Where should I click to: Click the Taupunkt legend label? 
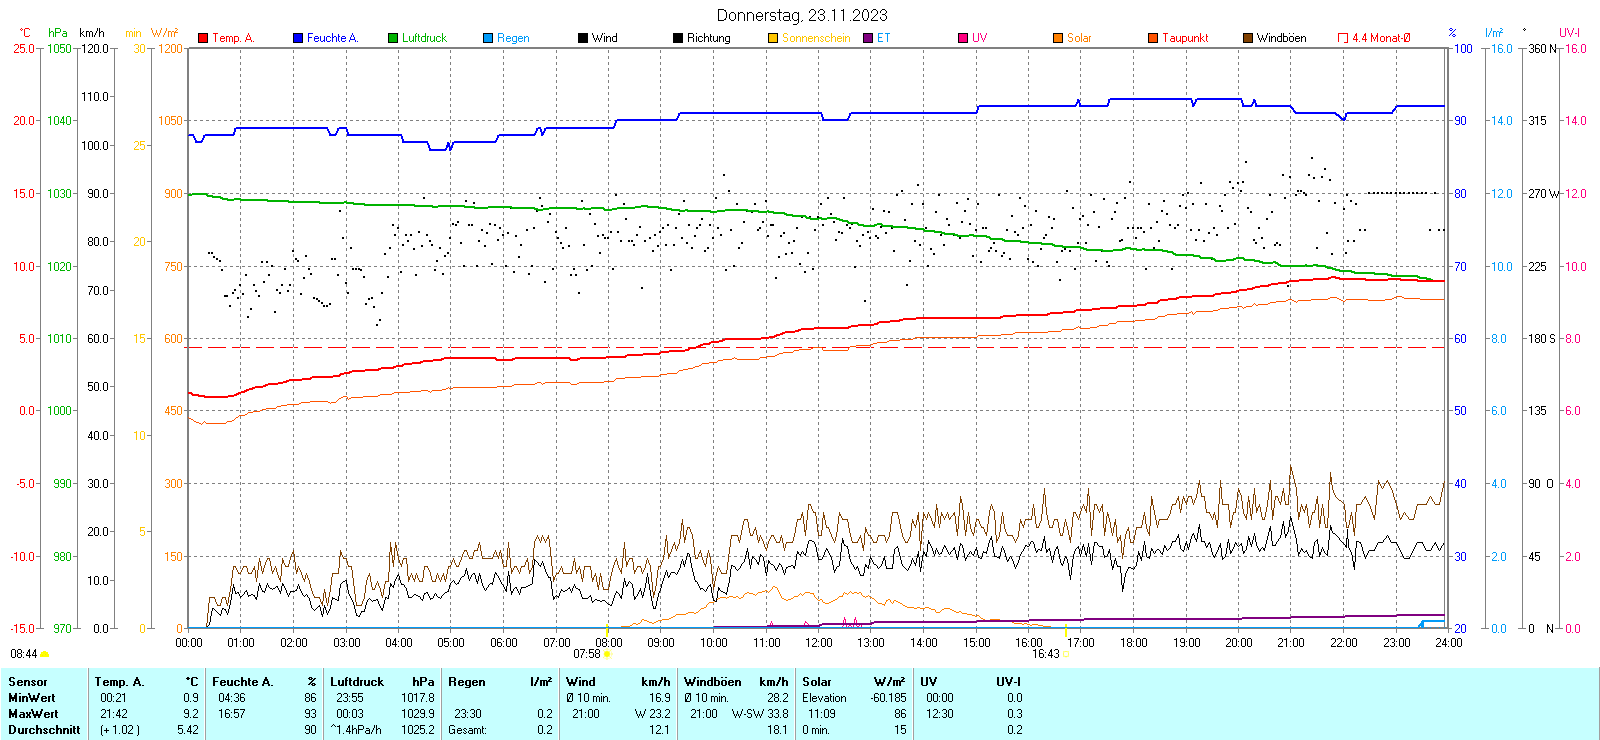tap(1185, 38)
